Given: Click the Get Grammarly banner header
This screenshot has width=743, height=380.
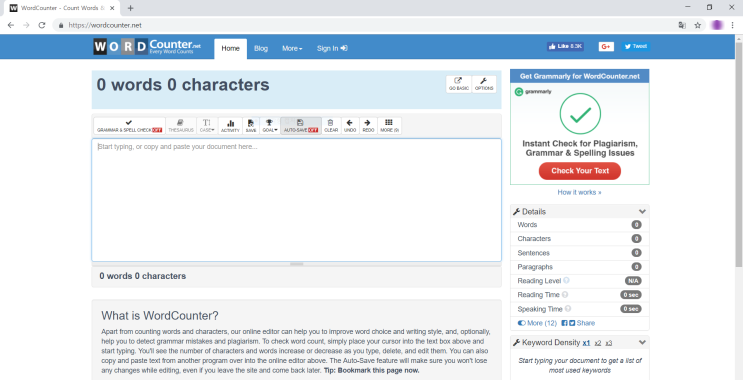Looking at the screenshot, I should [x=580, y=76].
